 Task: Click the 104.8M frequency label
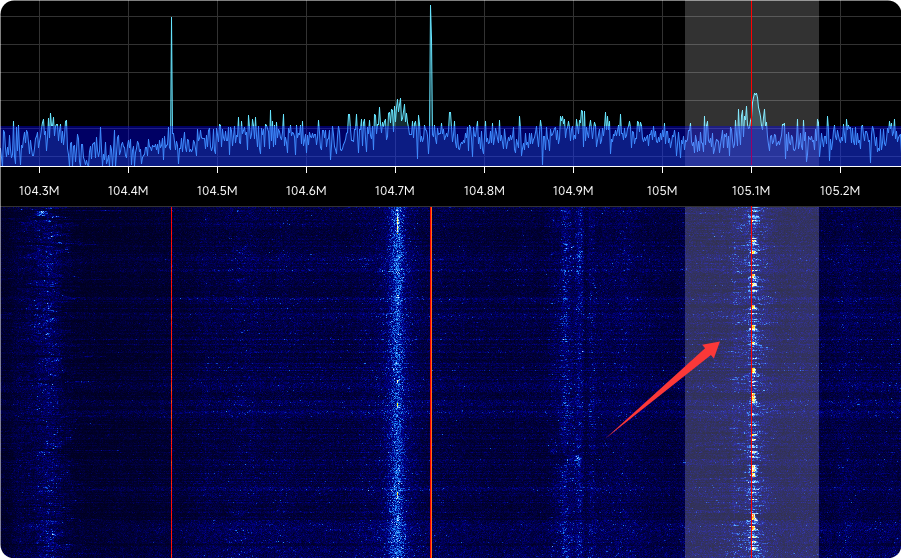484,191
